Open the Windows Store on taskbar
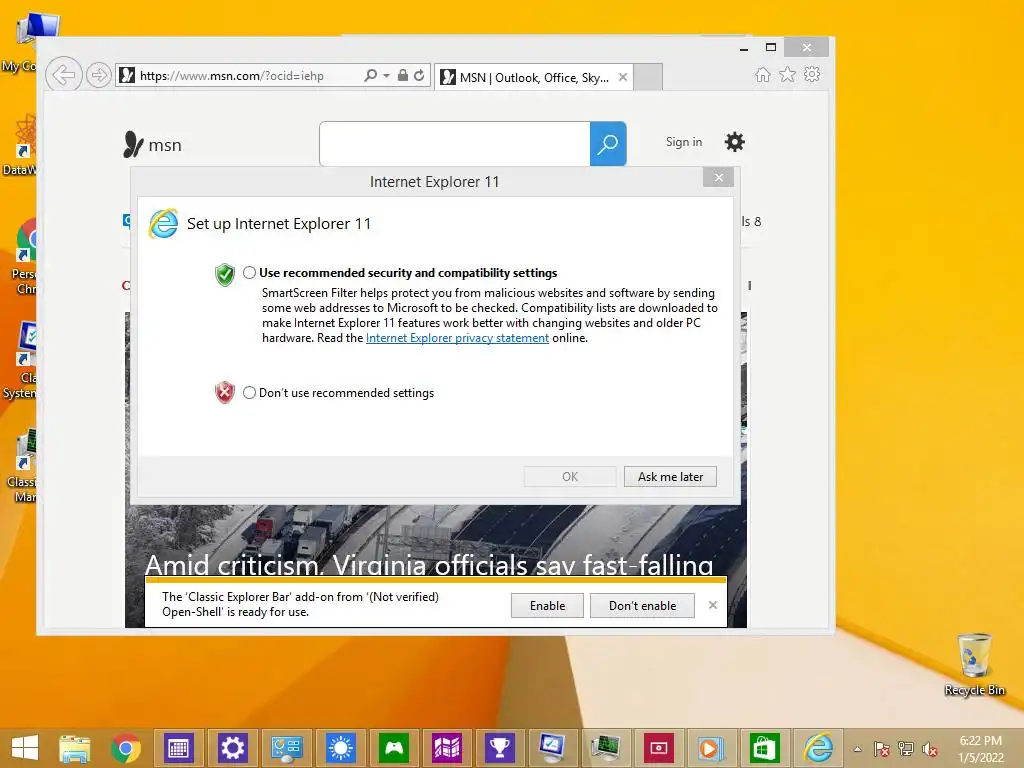Viewport: 1024px width, 768px height. tap(764, 748)
